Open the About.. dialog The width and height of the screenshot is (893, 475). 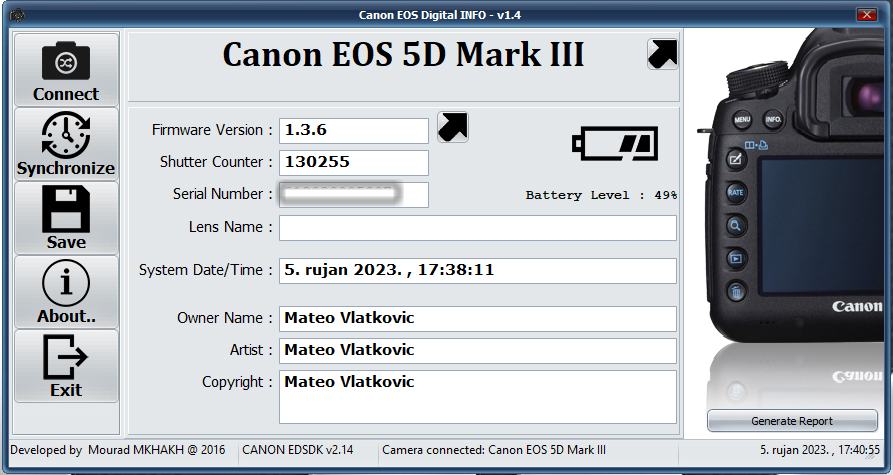66,292
